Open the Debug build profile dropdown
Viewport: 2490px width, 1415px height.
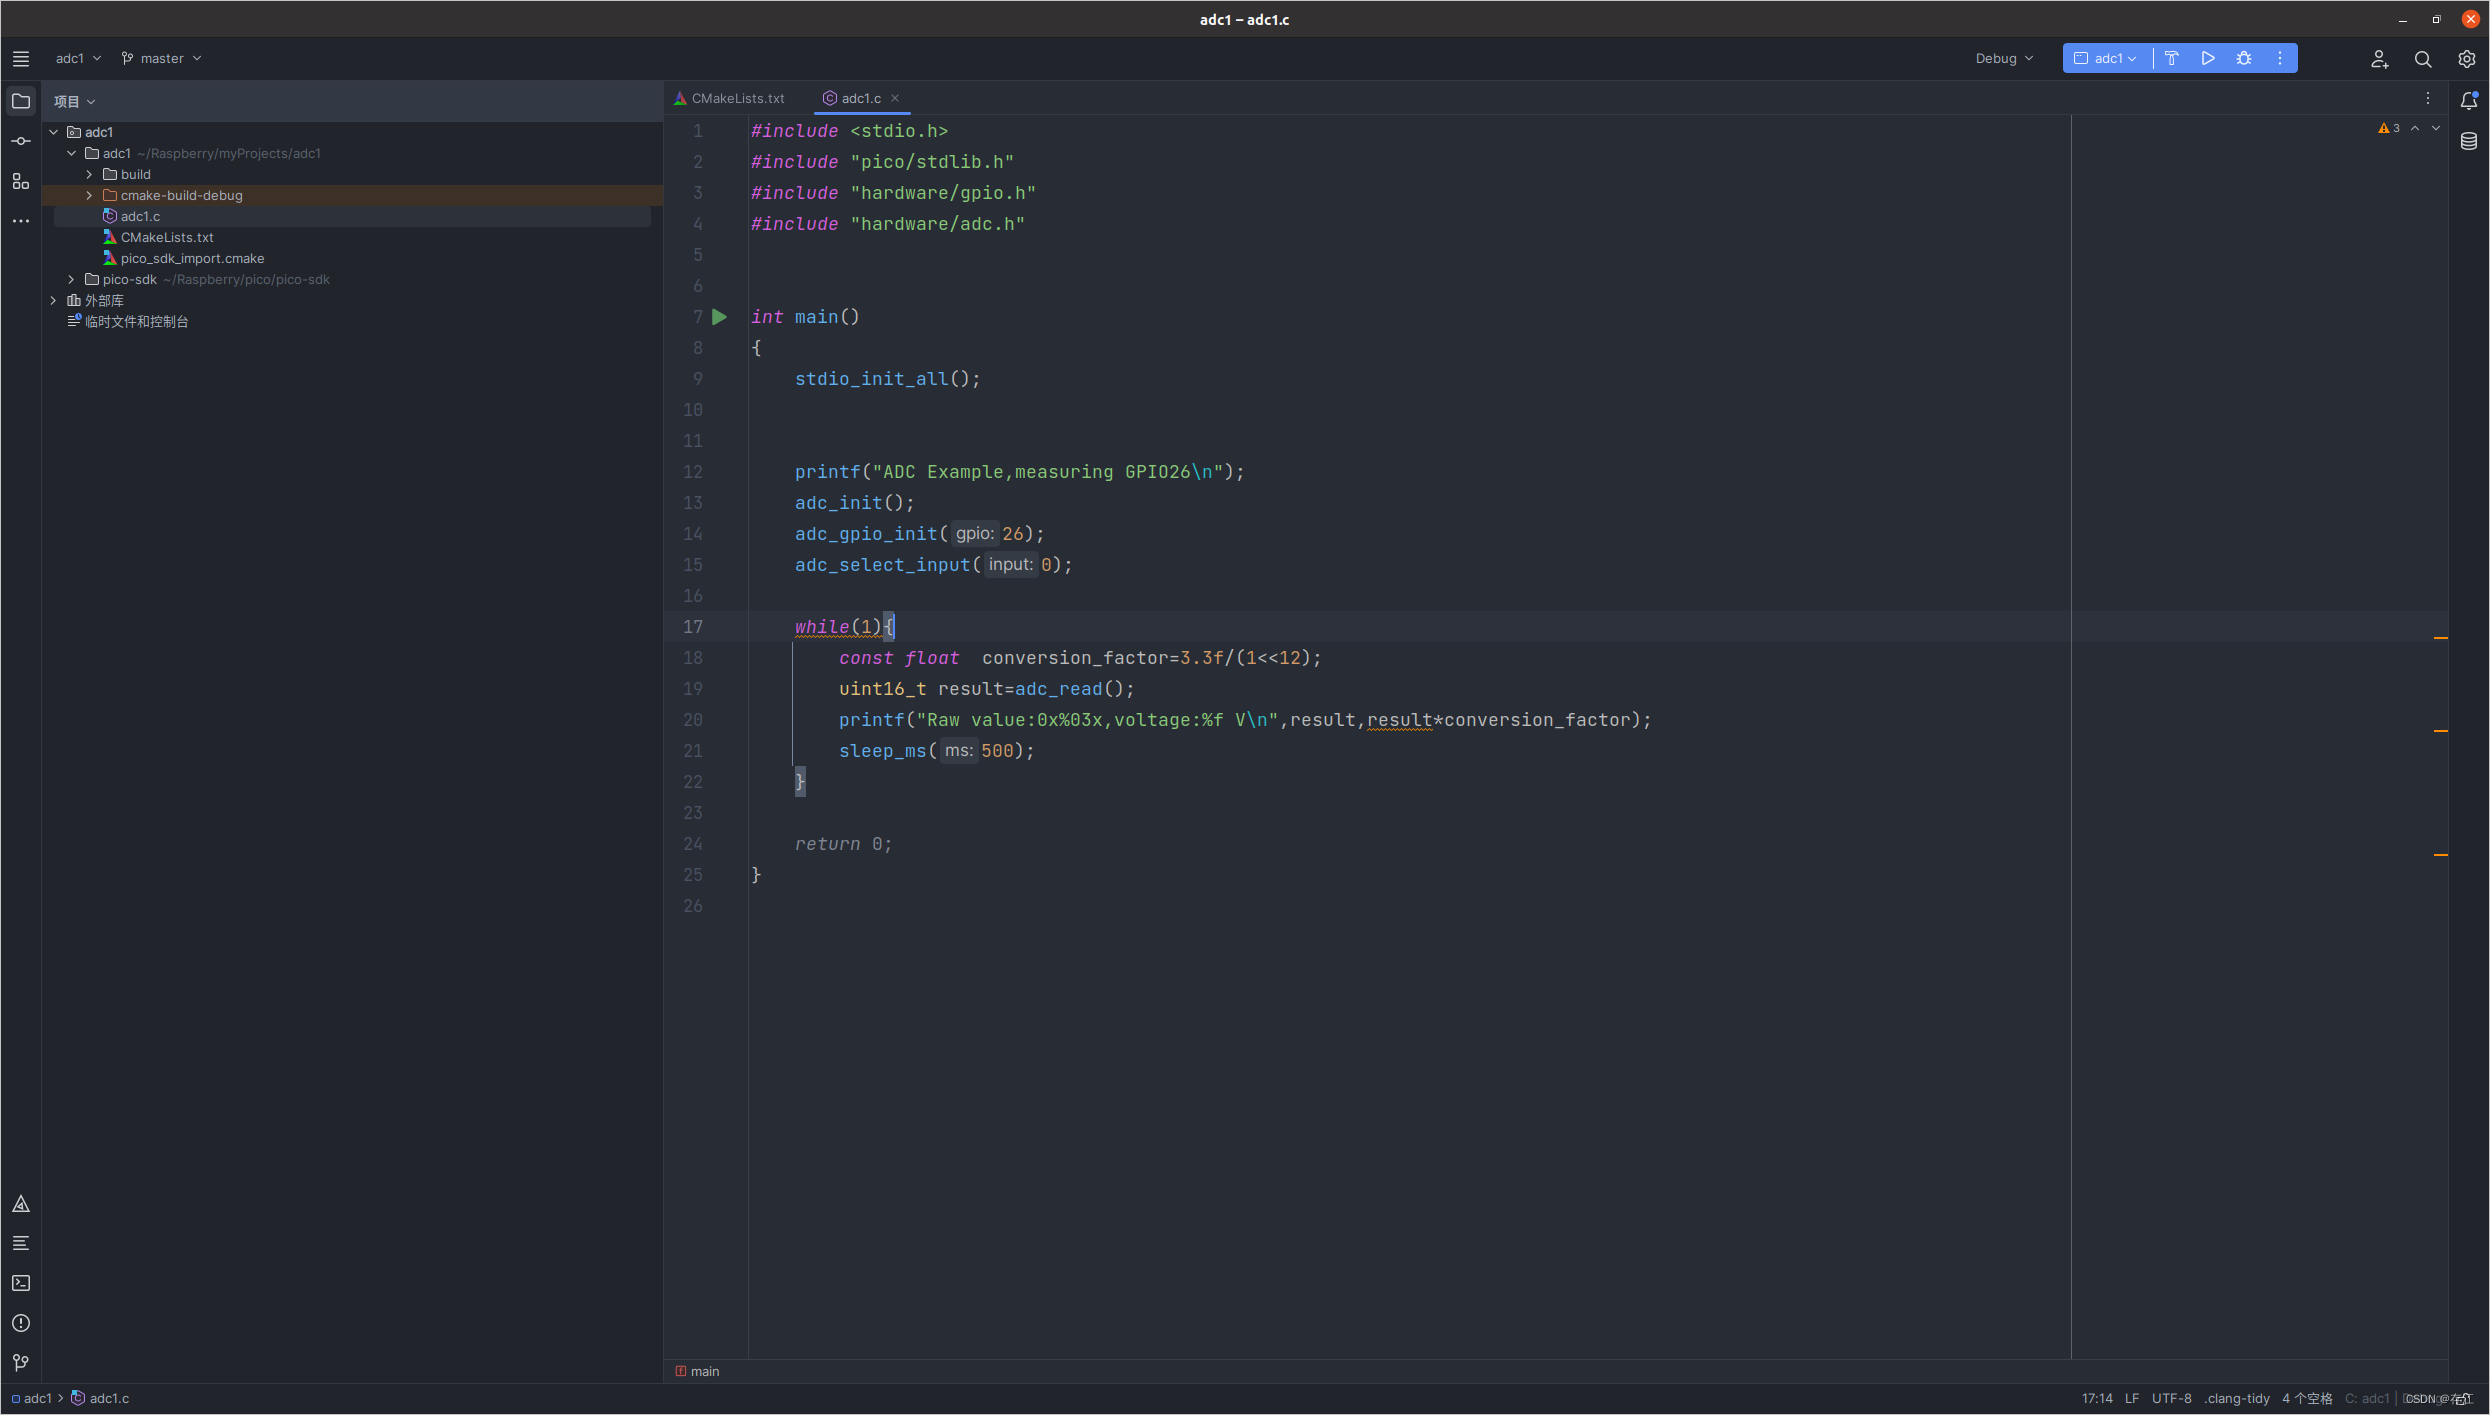coord(2003,58)
